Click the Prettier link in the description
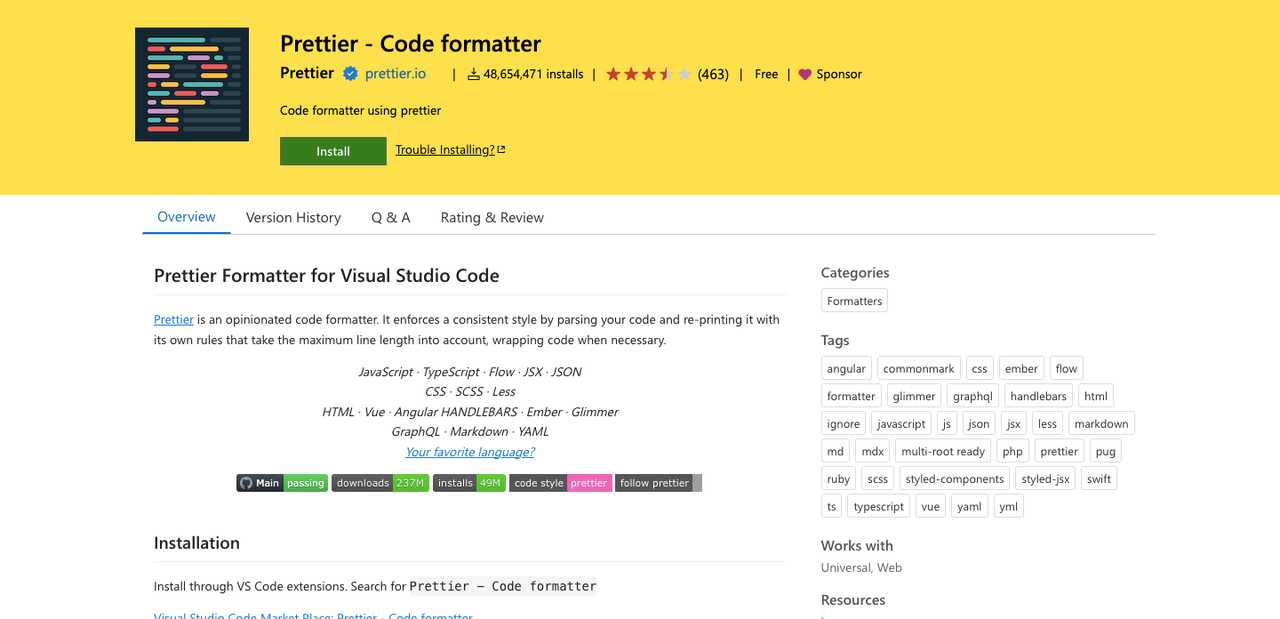The height and width of the screenshot is (619, 1280). pyautogui.click(x=174, y=320)
